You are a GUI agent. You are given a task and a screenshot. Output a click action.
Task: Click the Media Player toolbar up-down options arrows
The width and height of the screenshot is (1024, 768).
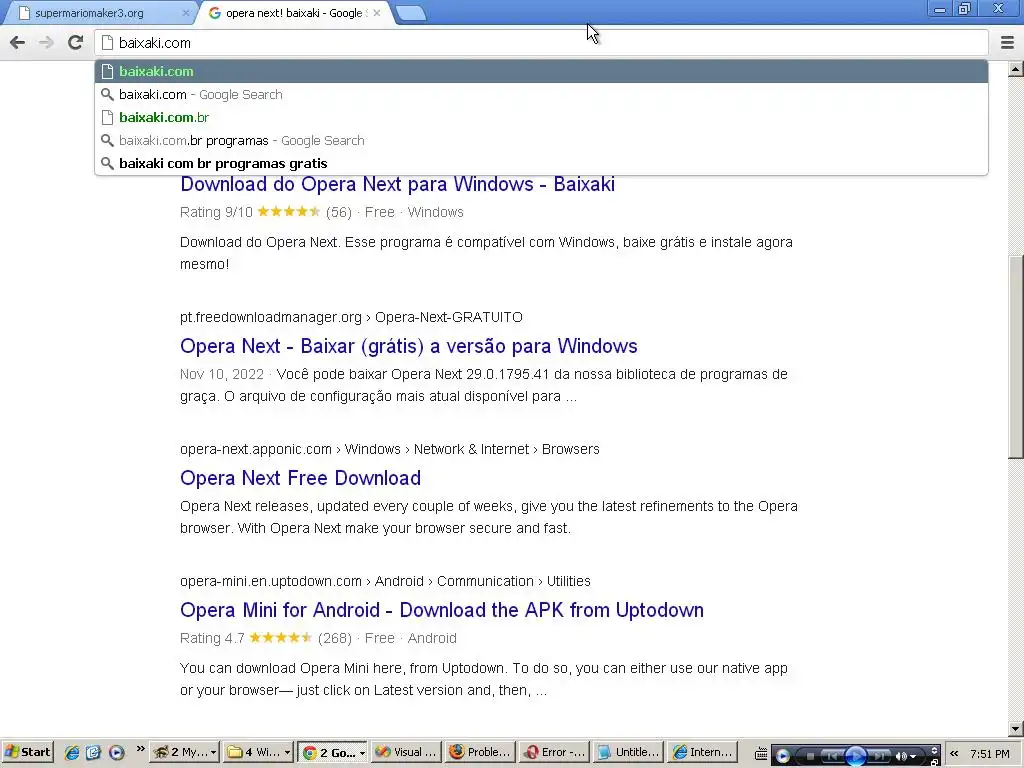click(x=934, y=750)
